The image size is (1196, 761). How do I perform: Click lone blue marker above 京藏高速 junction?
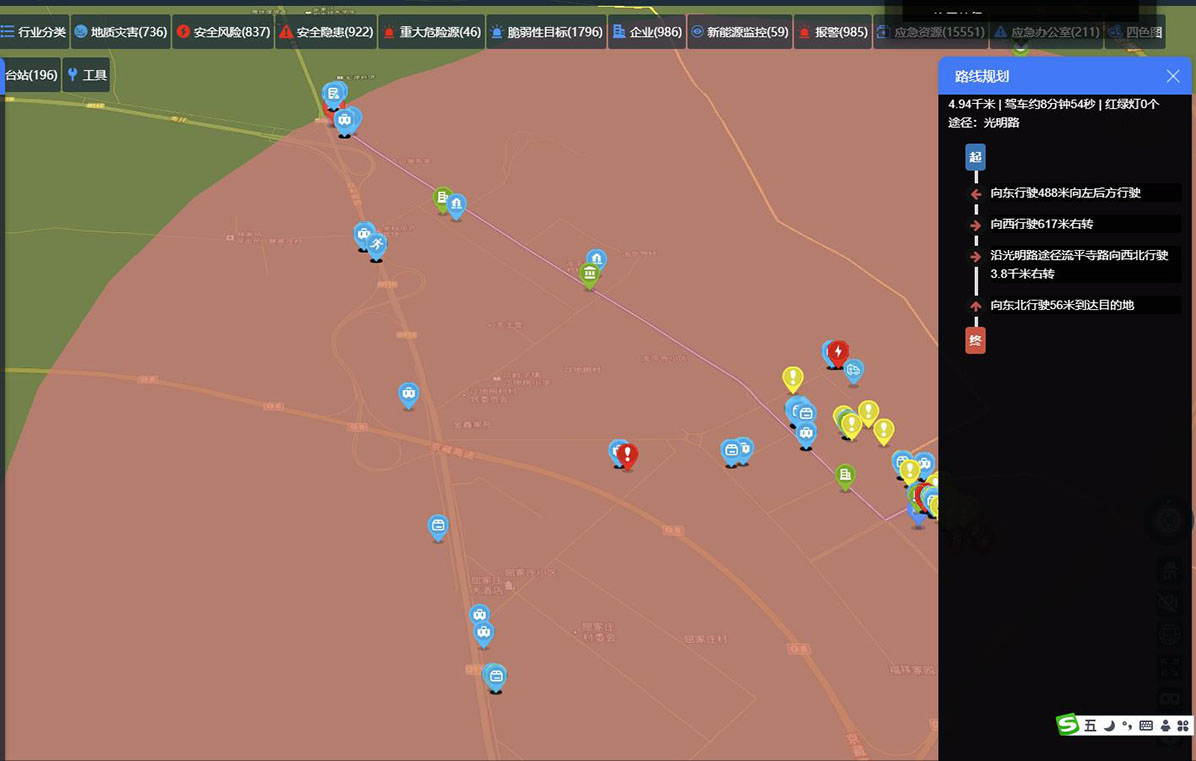[409, 395]
